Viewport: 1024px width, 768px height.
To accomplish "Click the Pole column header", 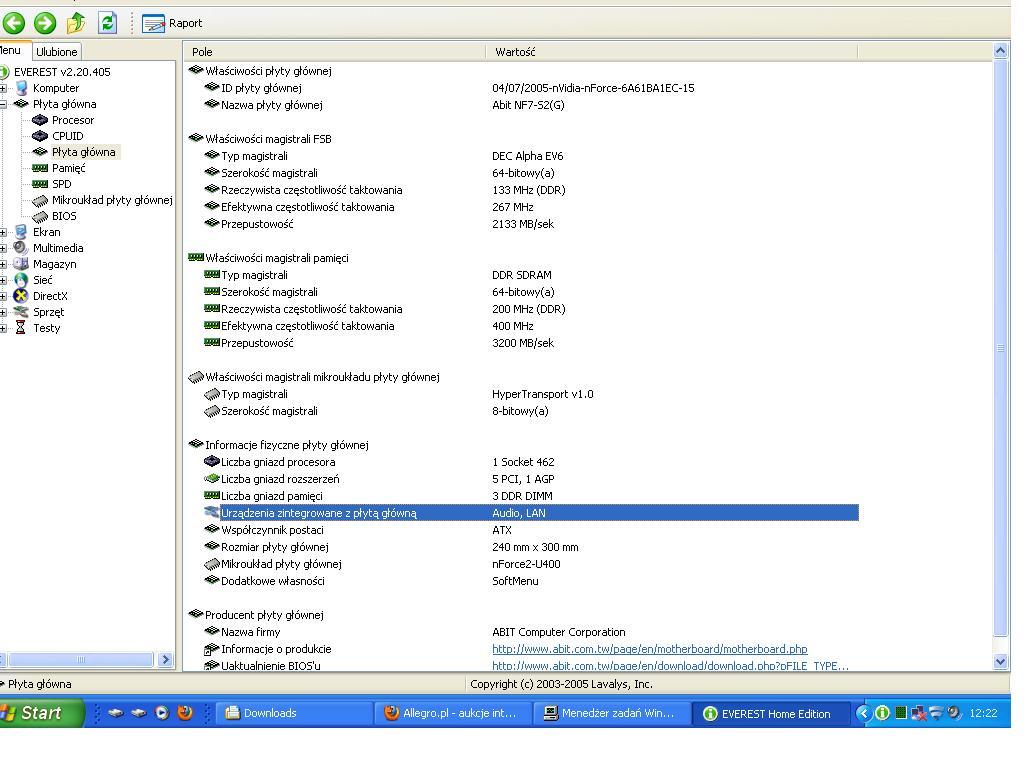I will (x=335, y=52).
